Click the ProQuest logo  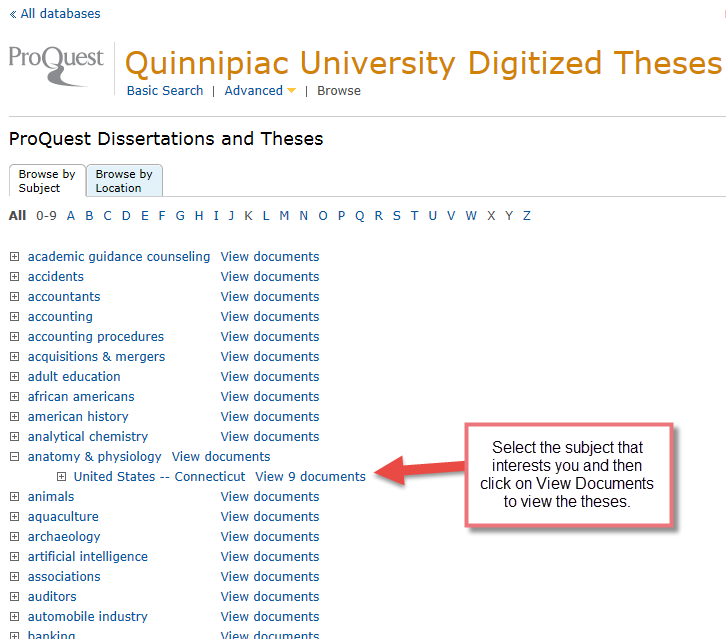(56, 66)
